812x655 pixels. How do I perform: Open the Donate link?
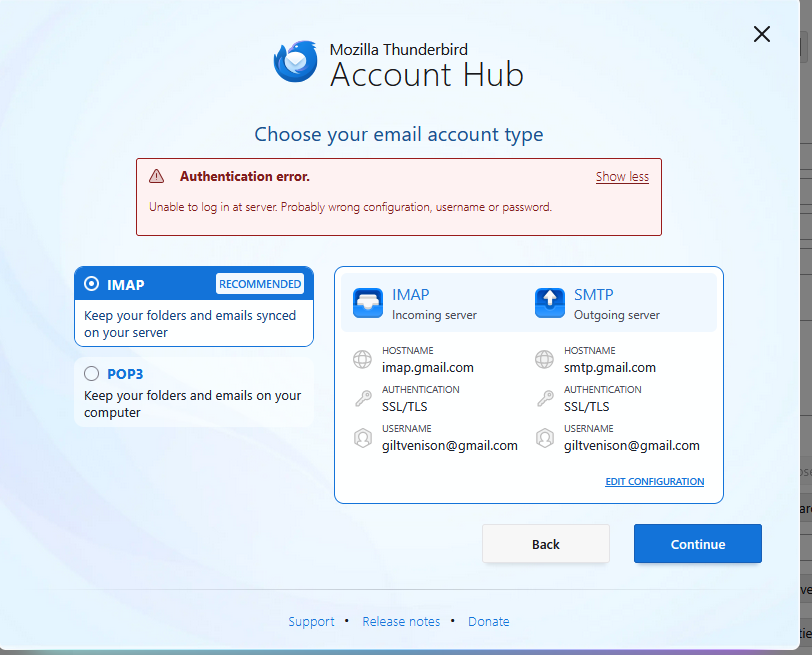pos(489,621)
